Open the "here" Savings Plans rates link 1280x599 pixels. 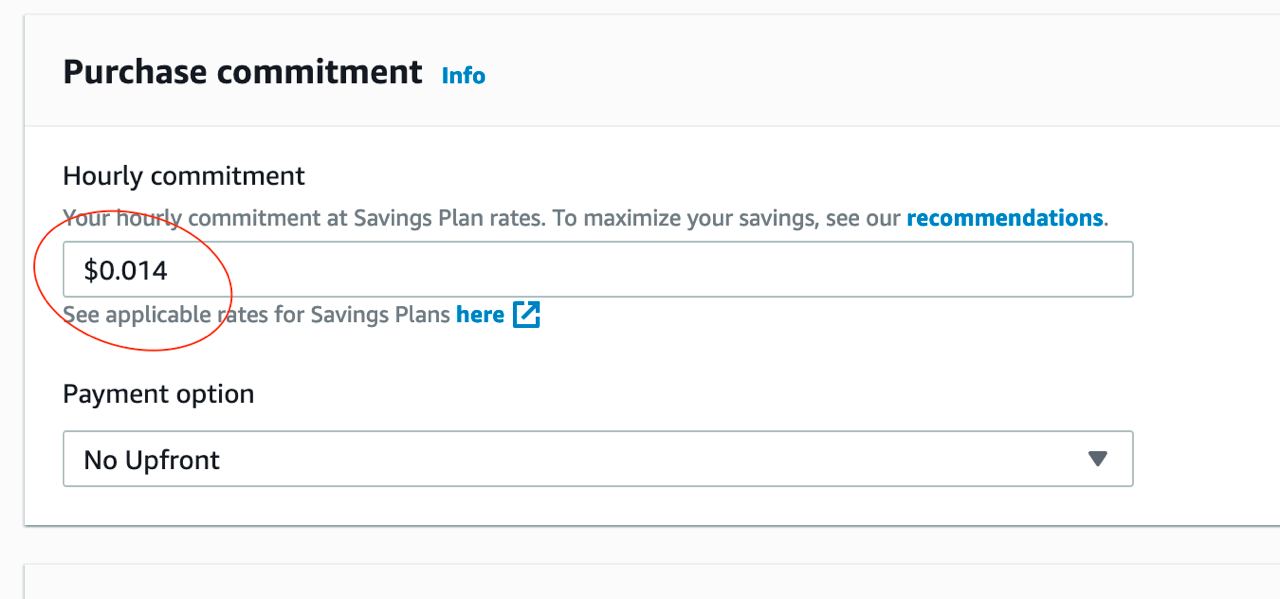[x=480, y=315]
